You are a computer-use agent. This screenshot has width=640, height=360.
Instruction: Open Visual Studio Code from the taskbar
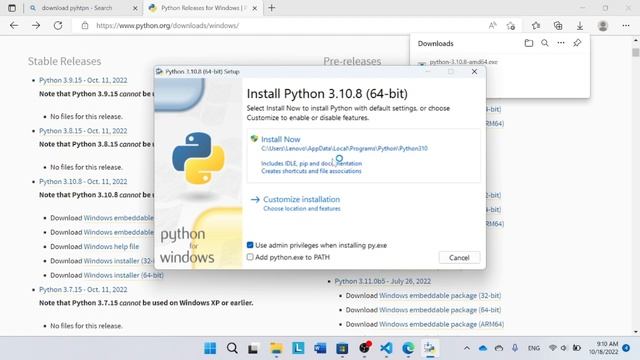point(386,348)
